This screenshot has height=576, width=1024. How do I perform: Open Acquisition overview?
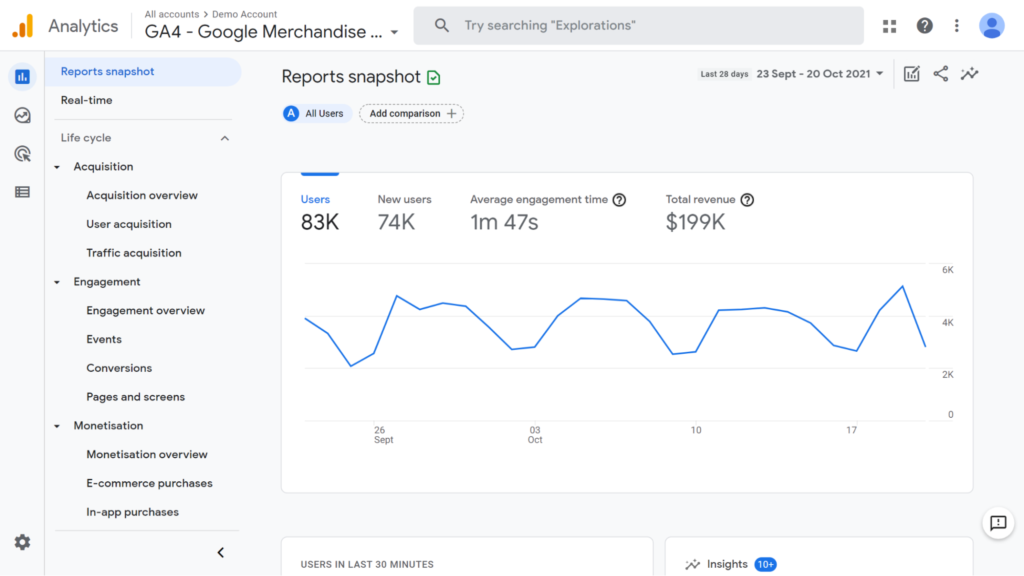pos(142,195)
